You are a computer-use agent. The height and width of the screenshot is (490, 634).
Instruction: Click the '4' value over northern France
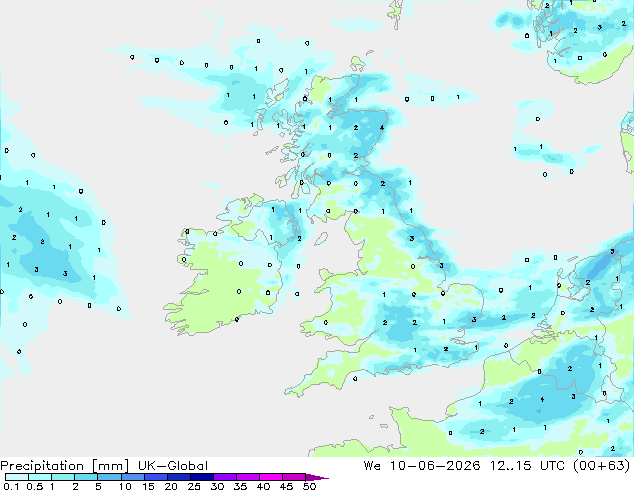(x=542, y=399)
